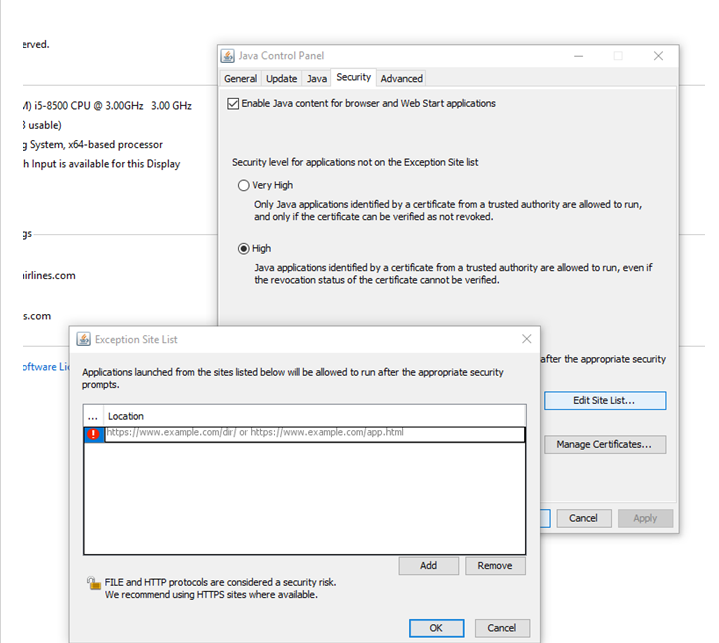The height and width of the screenshot is (643, 719).
Task: Click the Apply button
Action: pyautogui.click(x=645, y=518)
